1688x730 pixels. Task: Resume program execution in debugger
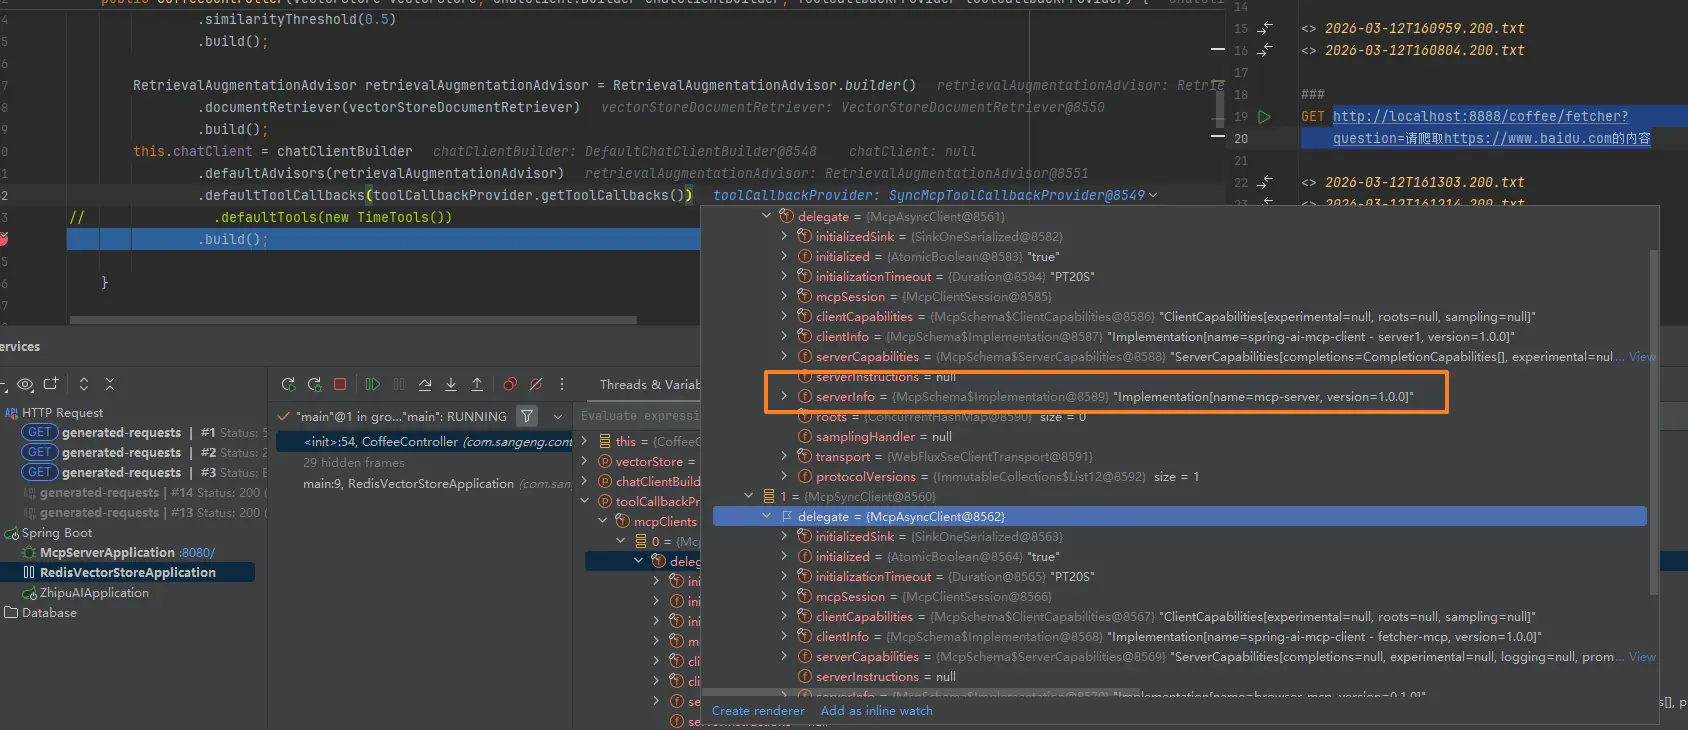tap(373, 384)
